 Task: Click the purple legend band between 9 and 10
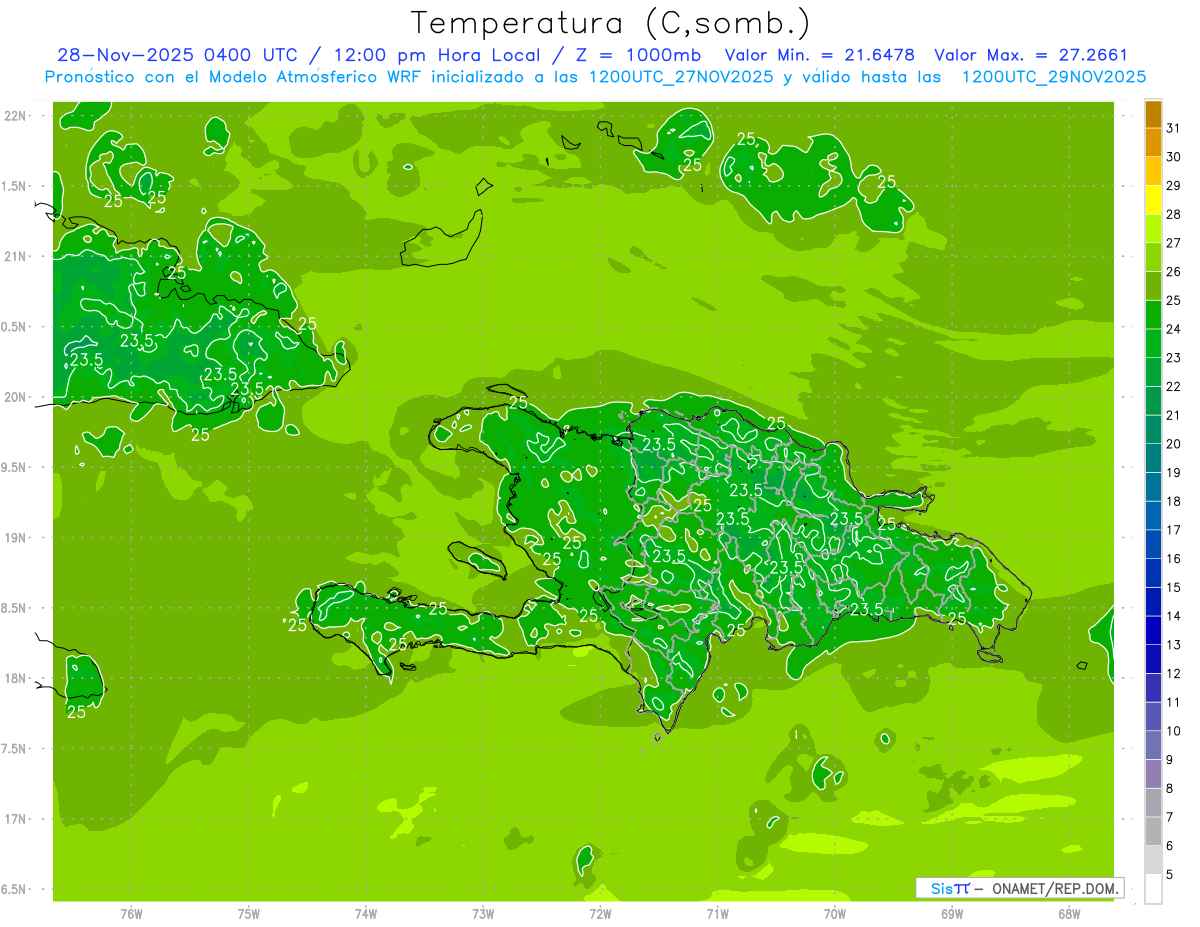(1153, 745)
